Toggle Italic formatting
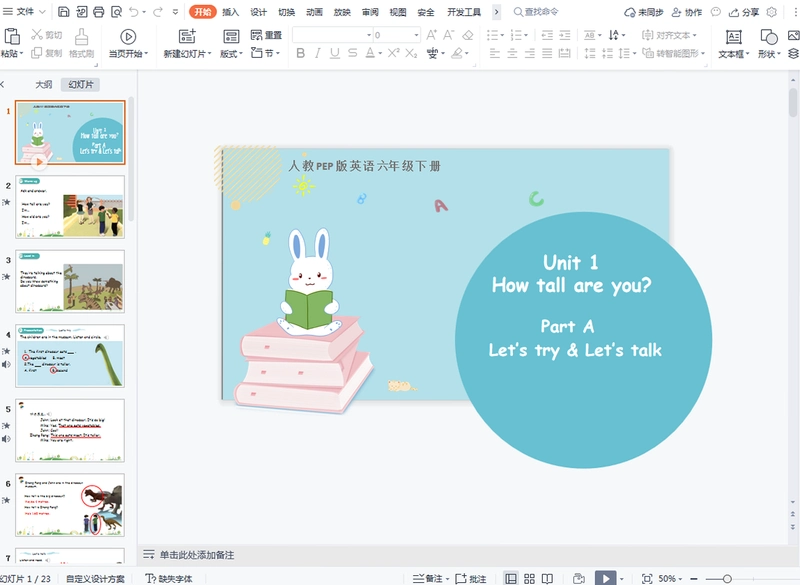The image size is (800, 585). (x=317, y=53)
